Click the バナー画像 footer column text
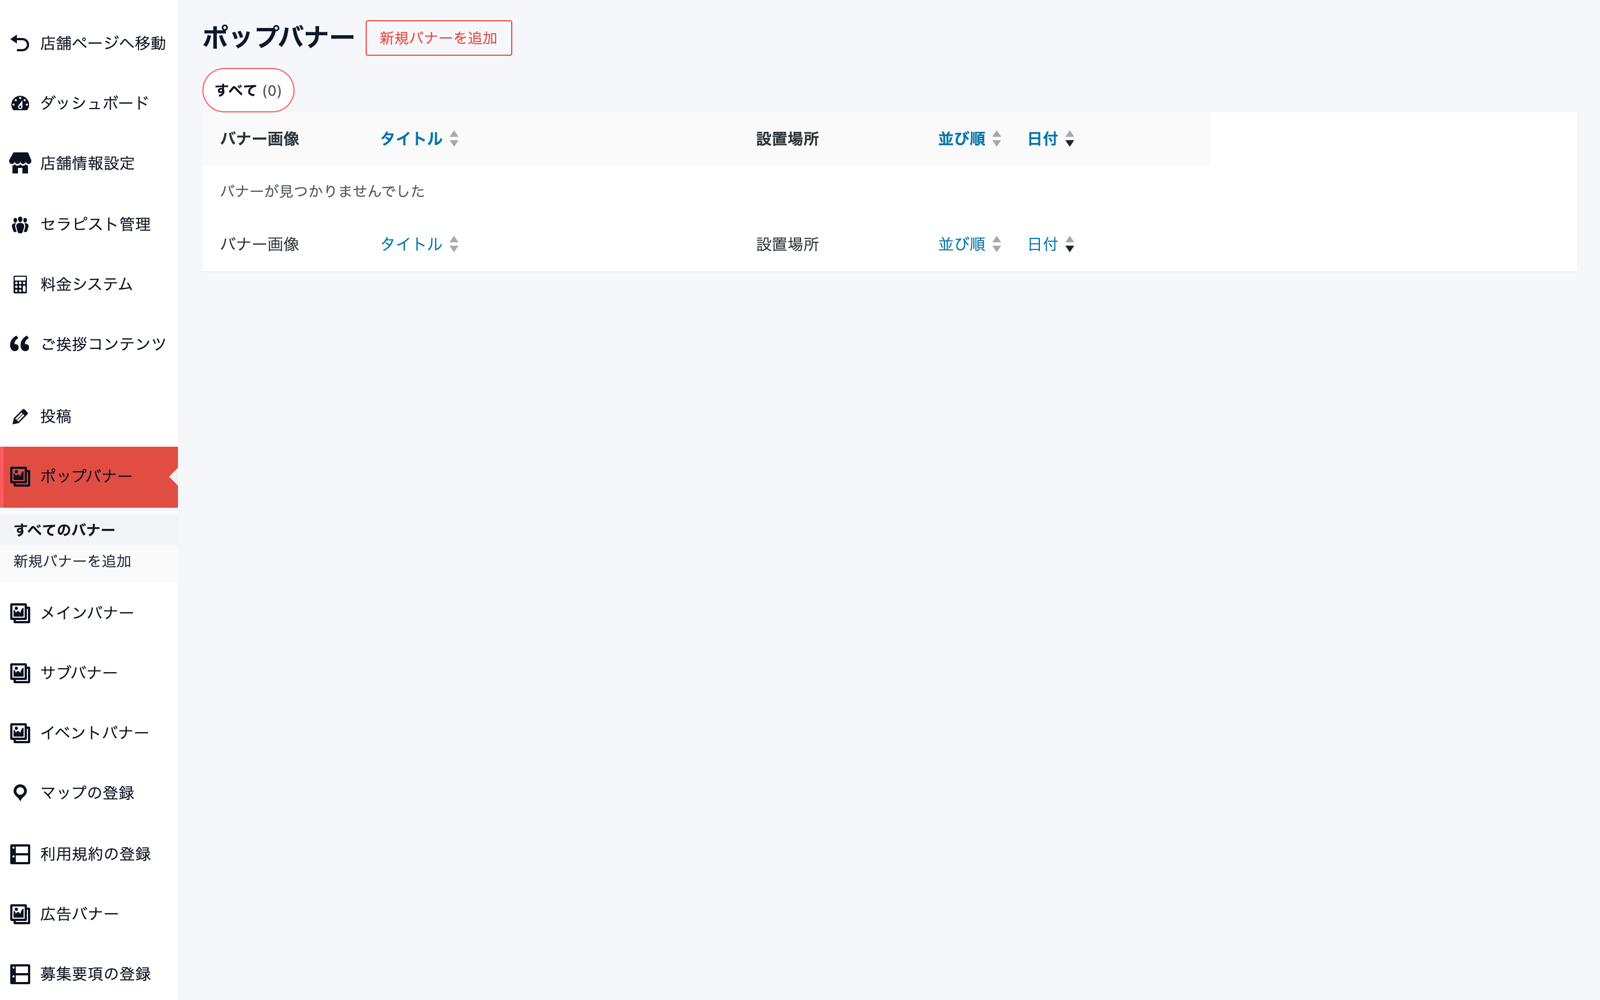The height and width of the screenshot is (1000, 1600). (260, 244)
